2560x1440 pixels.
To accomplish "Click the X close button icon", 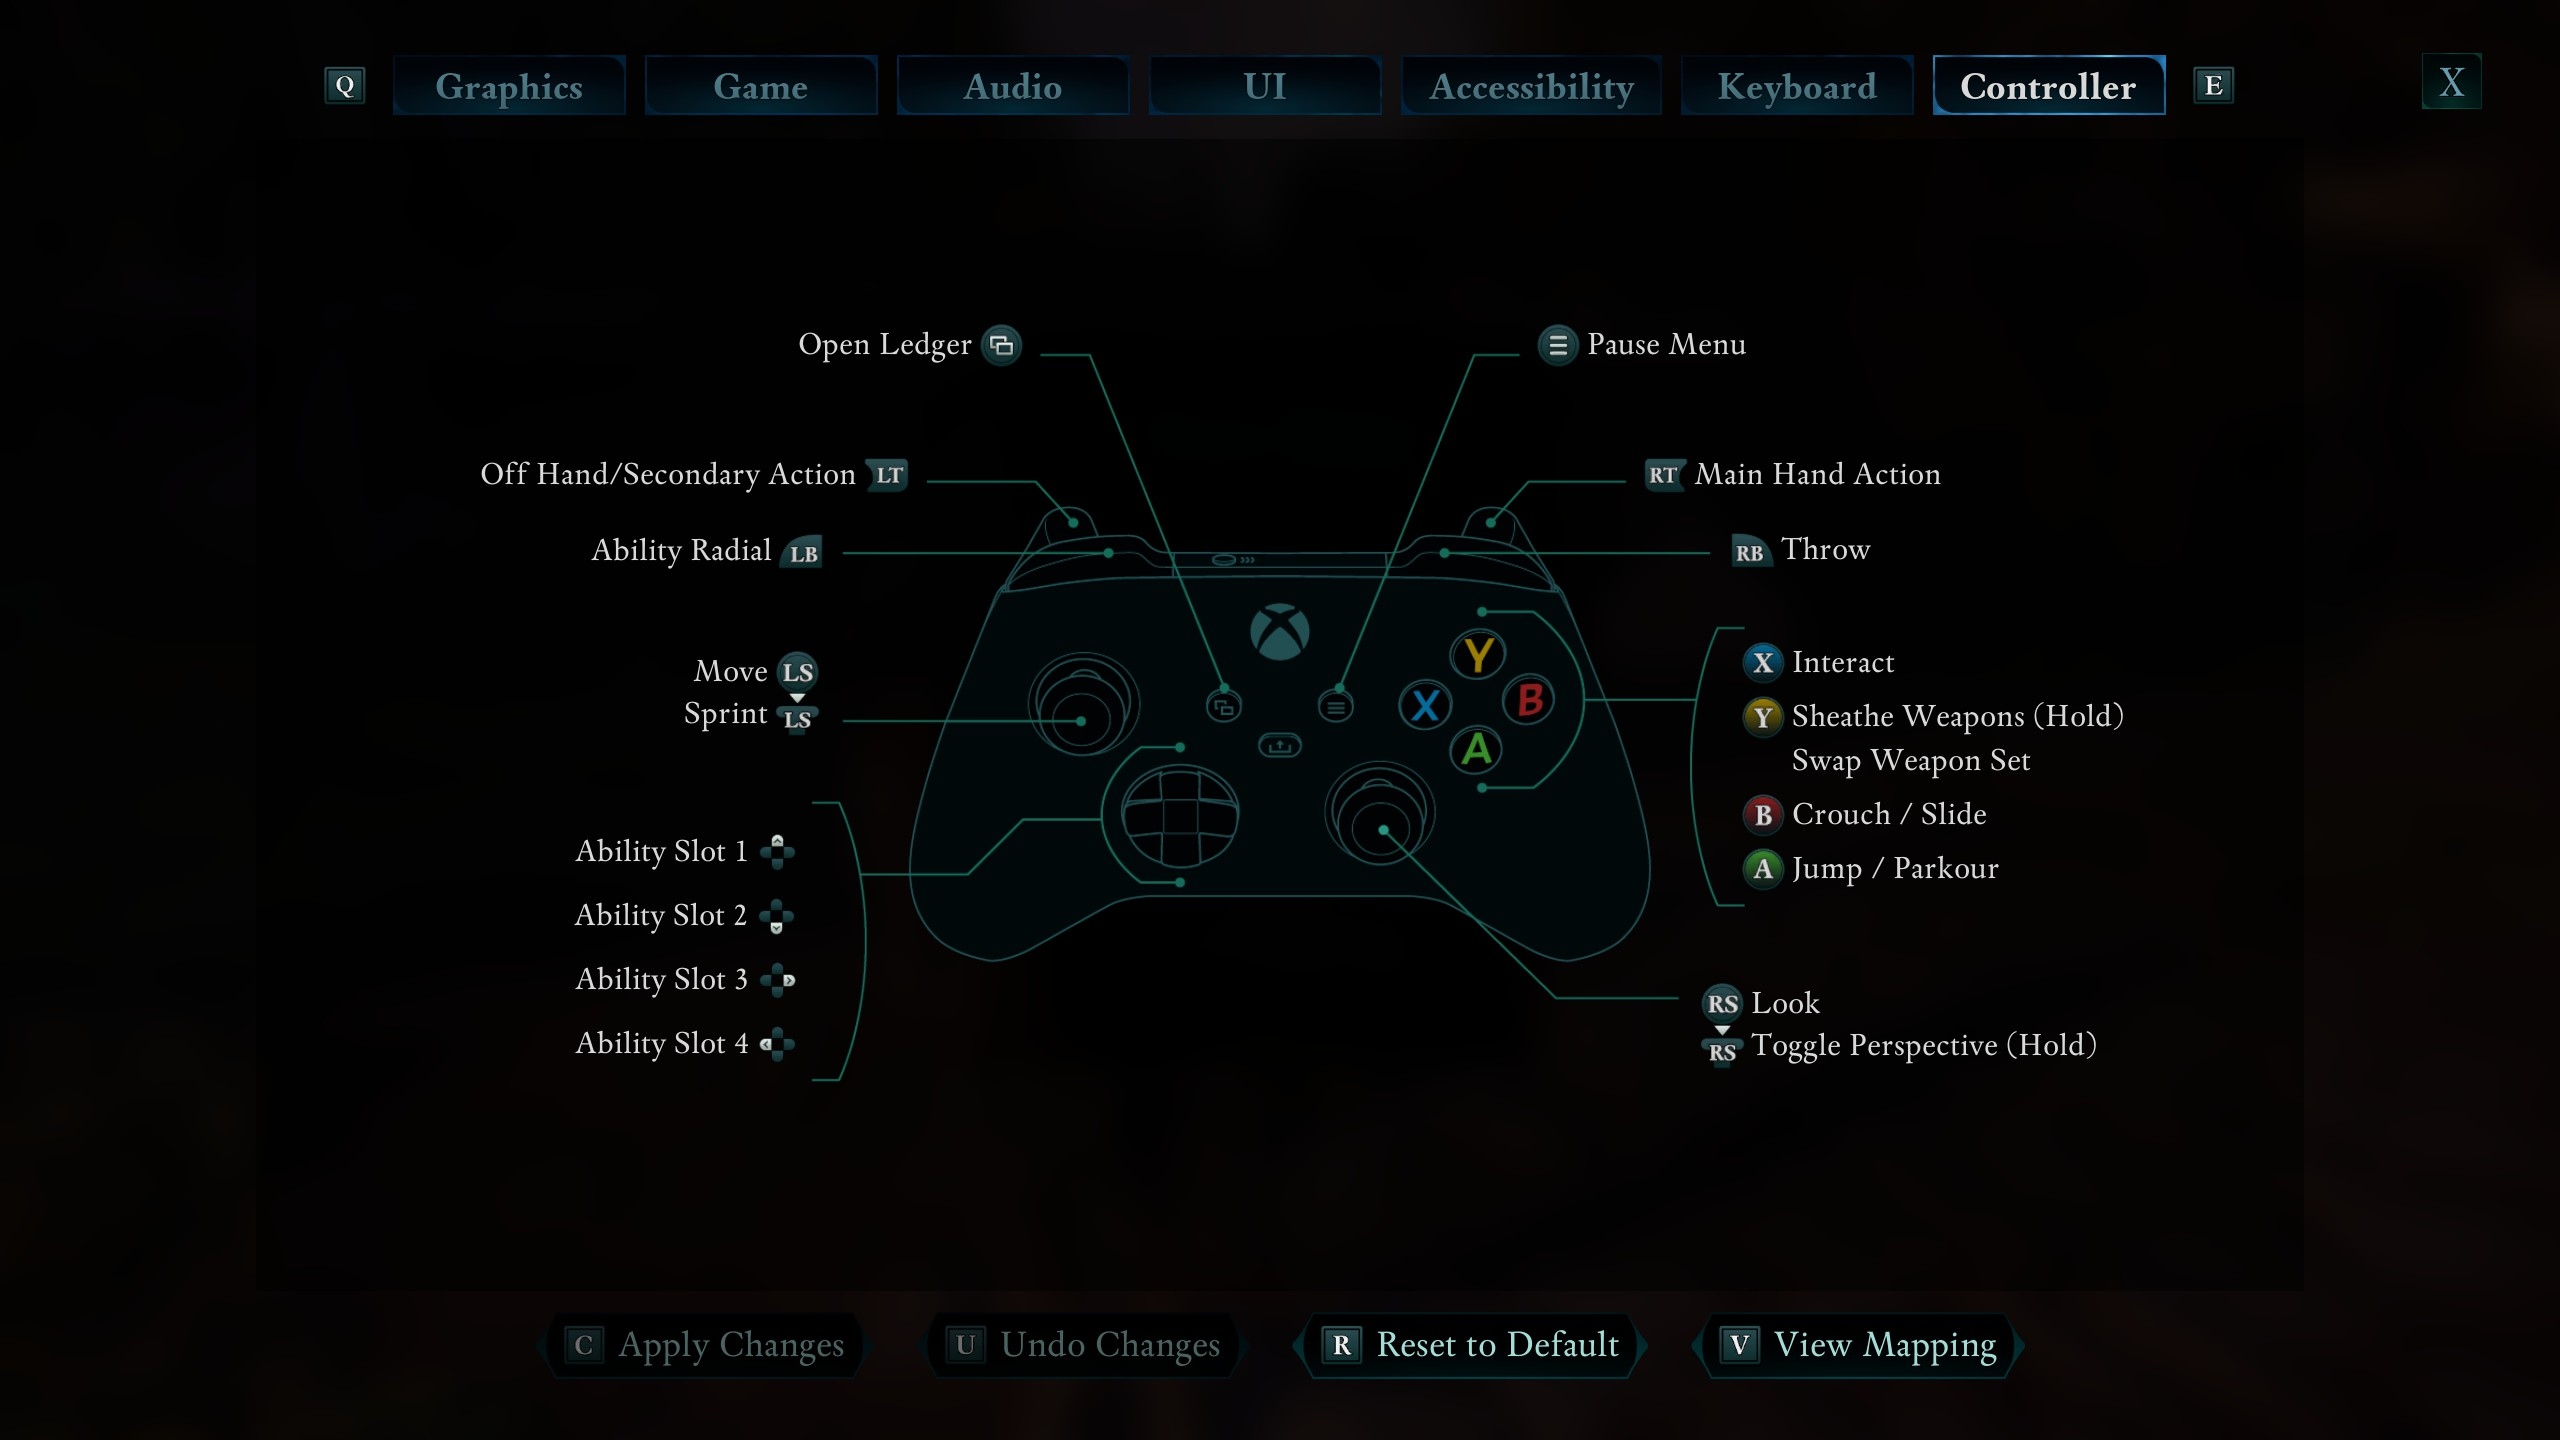I will 2449,83.
